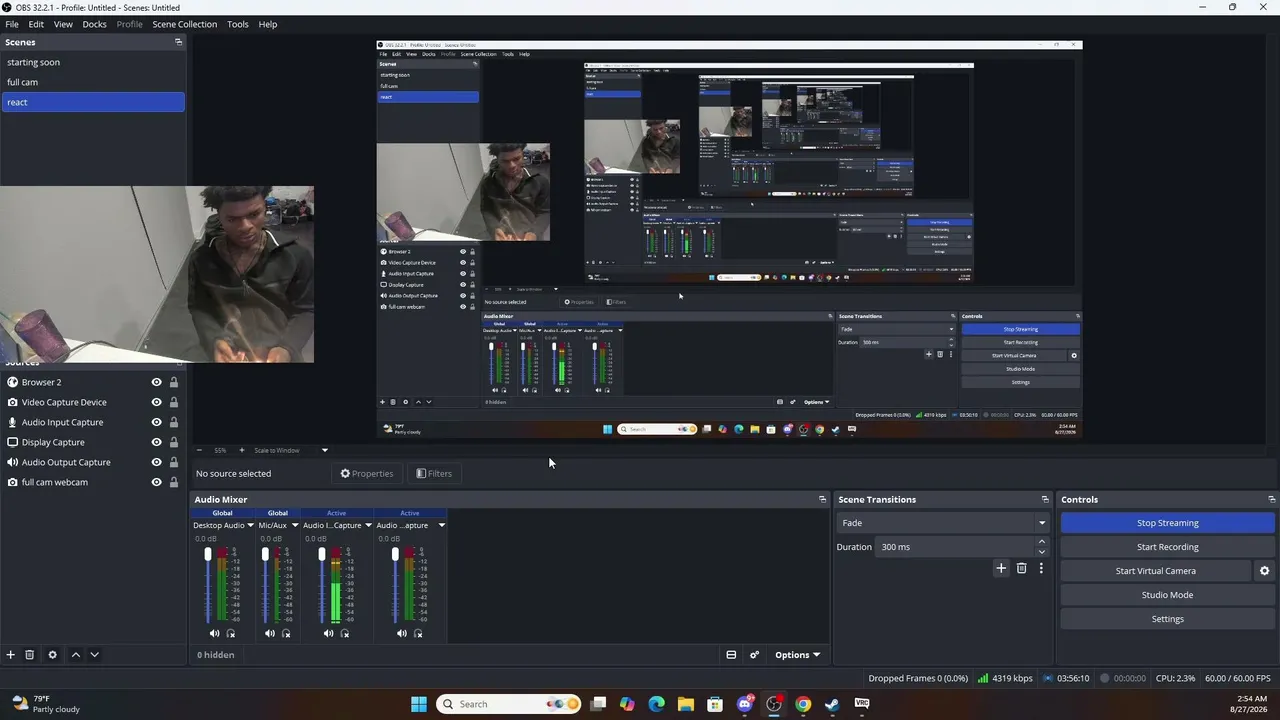The width and height of the screenshot is (1280, 720).
Task: Hide the Video Capture Device source
Action: 156,402
